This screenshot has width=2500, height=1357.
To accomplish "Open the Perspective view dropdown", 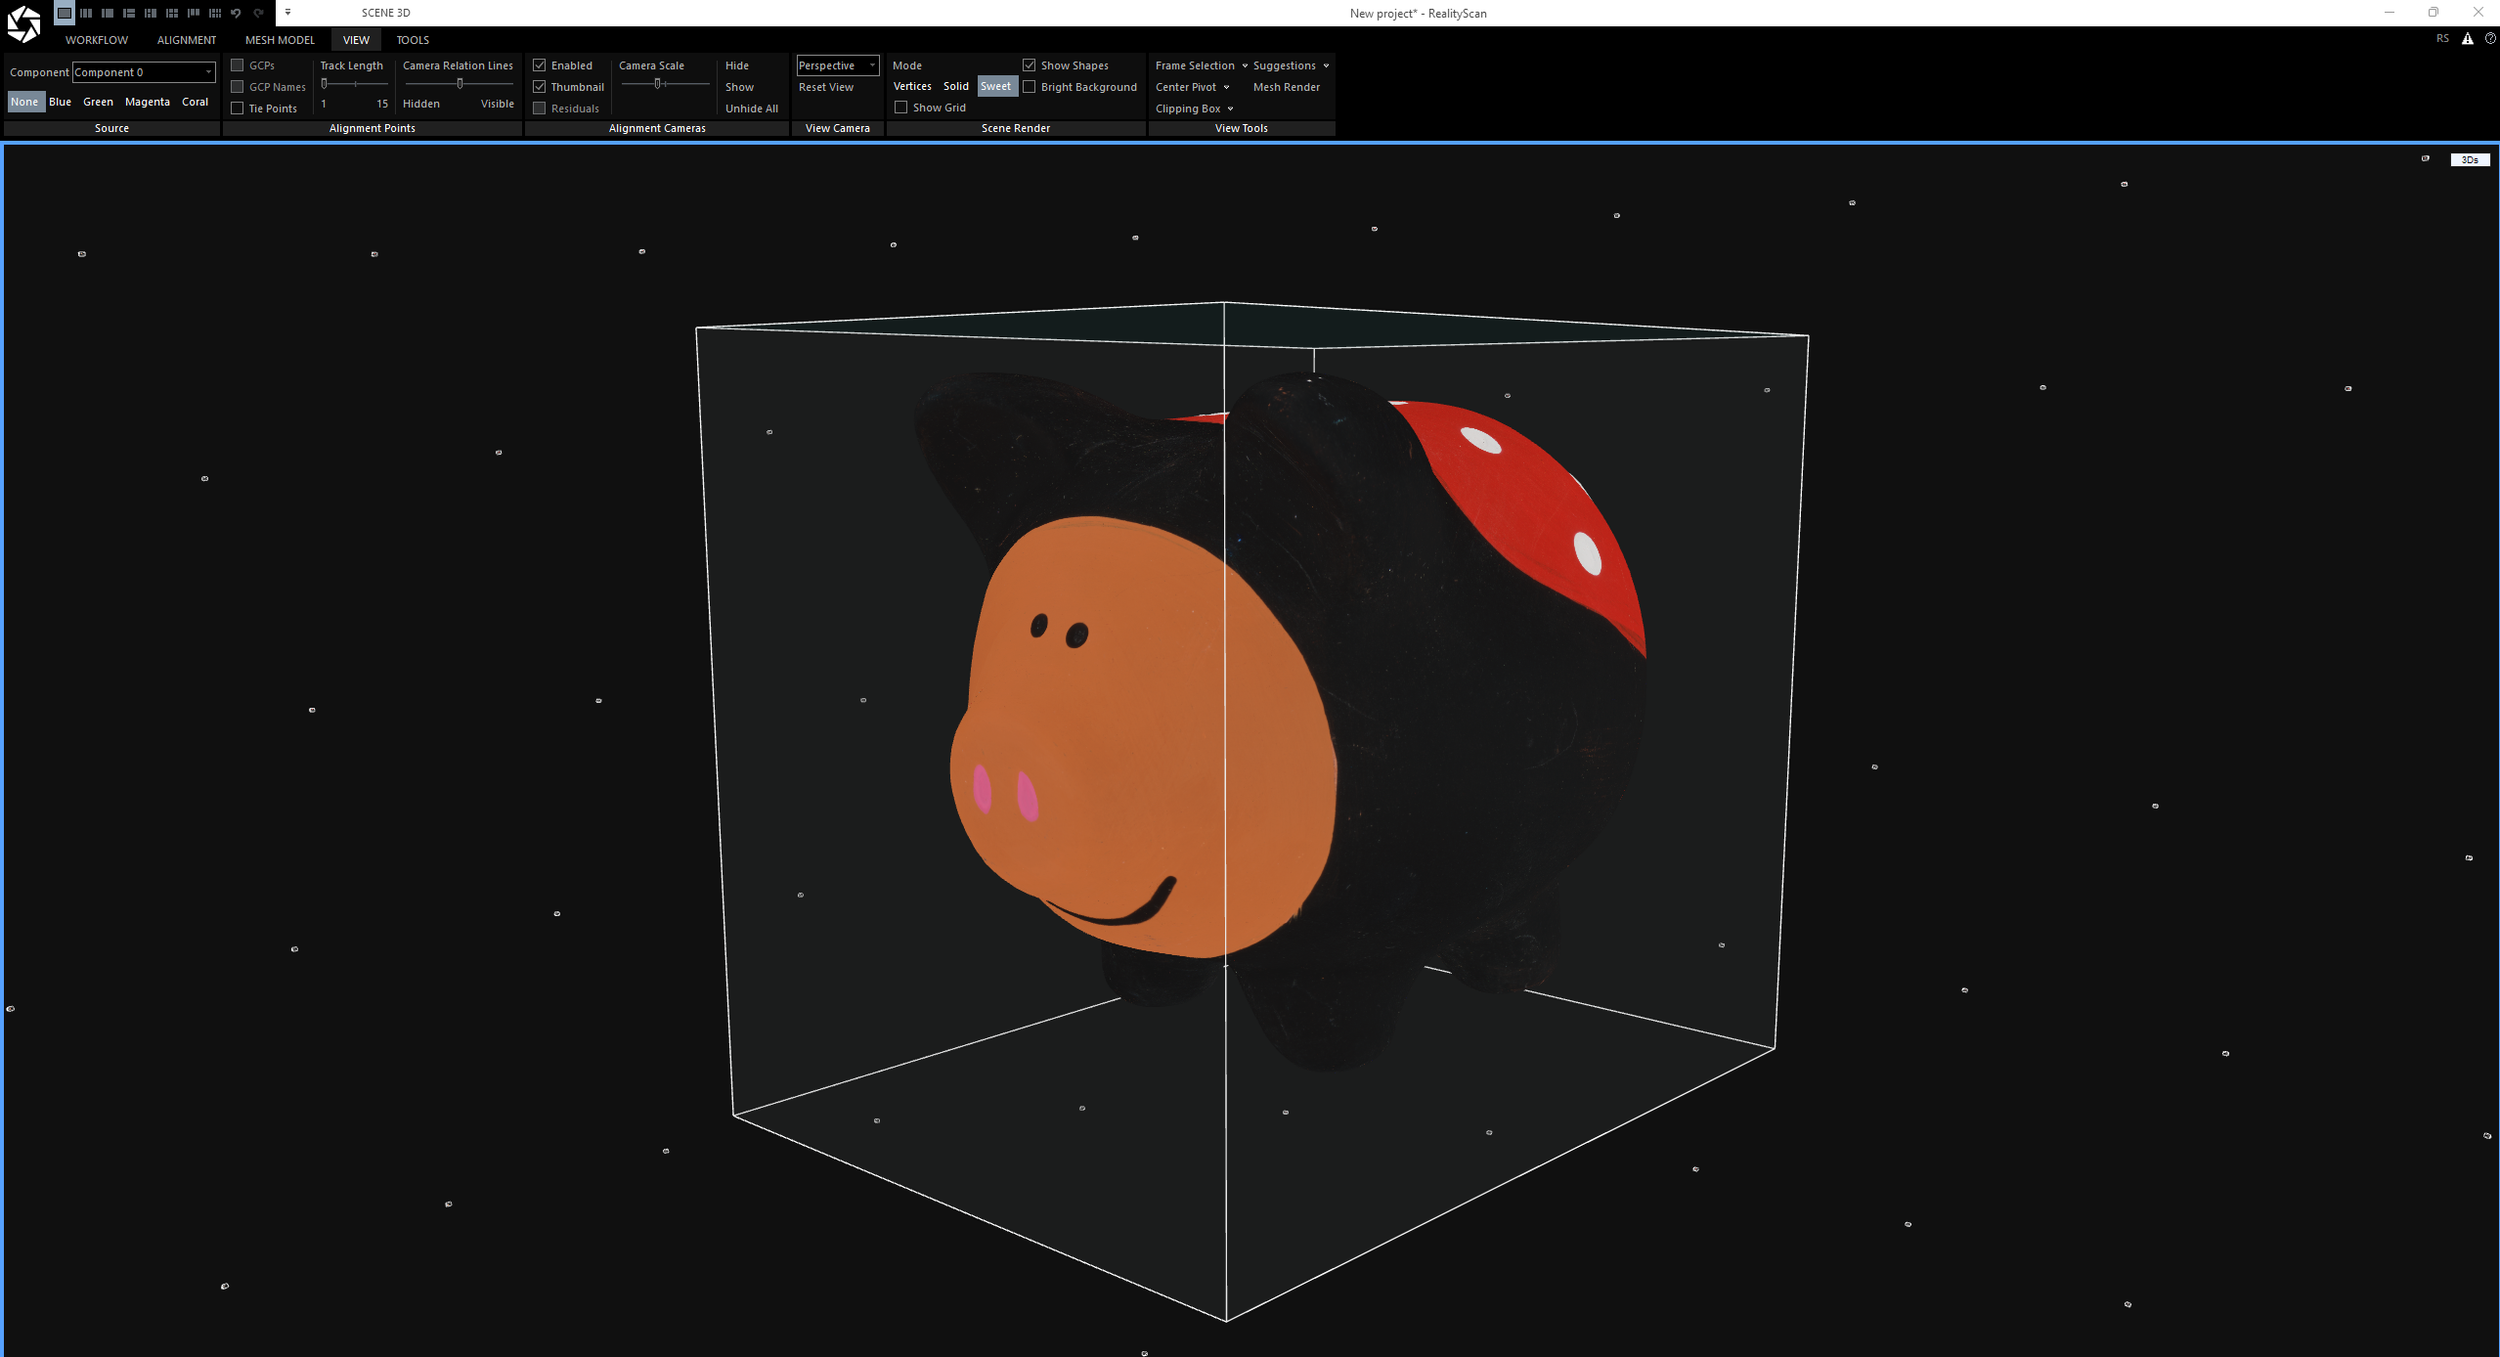I will tap(837, 65).
